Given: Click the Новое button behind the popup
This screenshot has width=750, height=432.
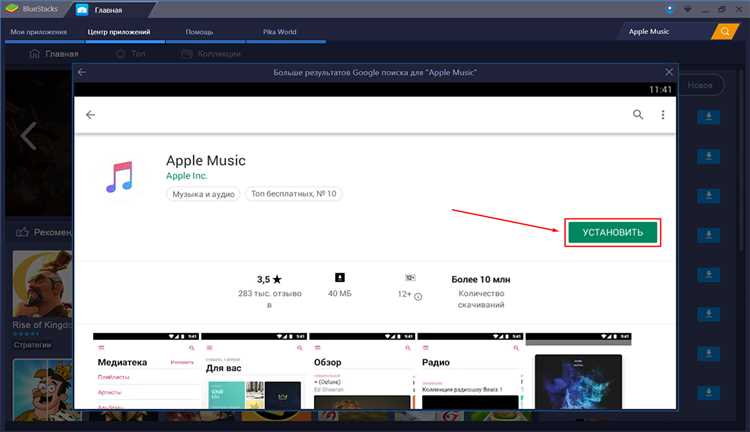Looking at the screenshot, I should [700, 85].
